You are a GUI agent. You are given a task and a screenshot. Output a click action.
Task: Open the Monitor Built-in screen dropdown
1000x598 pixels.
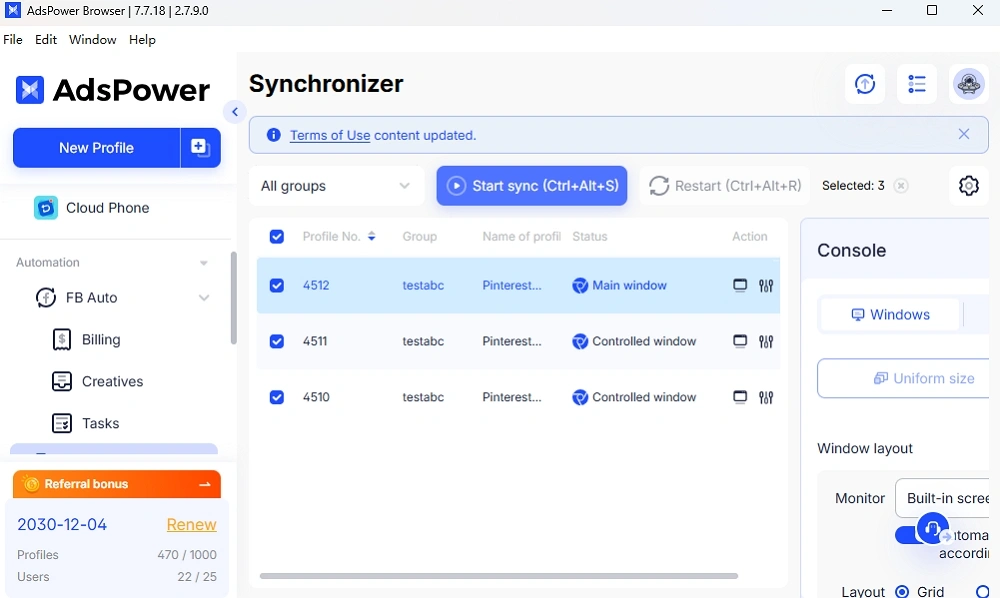coord(945,498)
